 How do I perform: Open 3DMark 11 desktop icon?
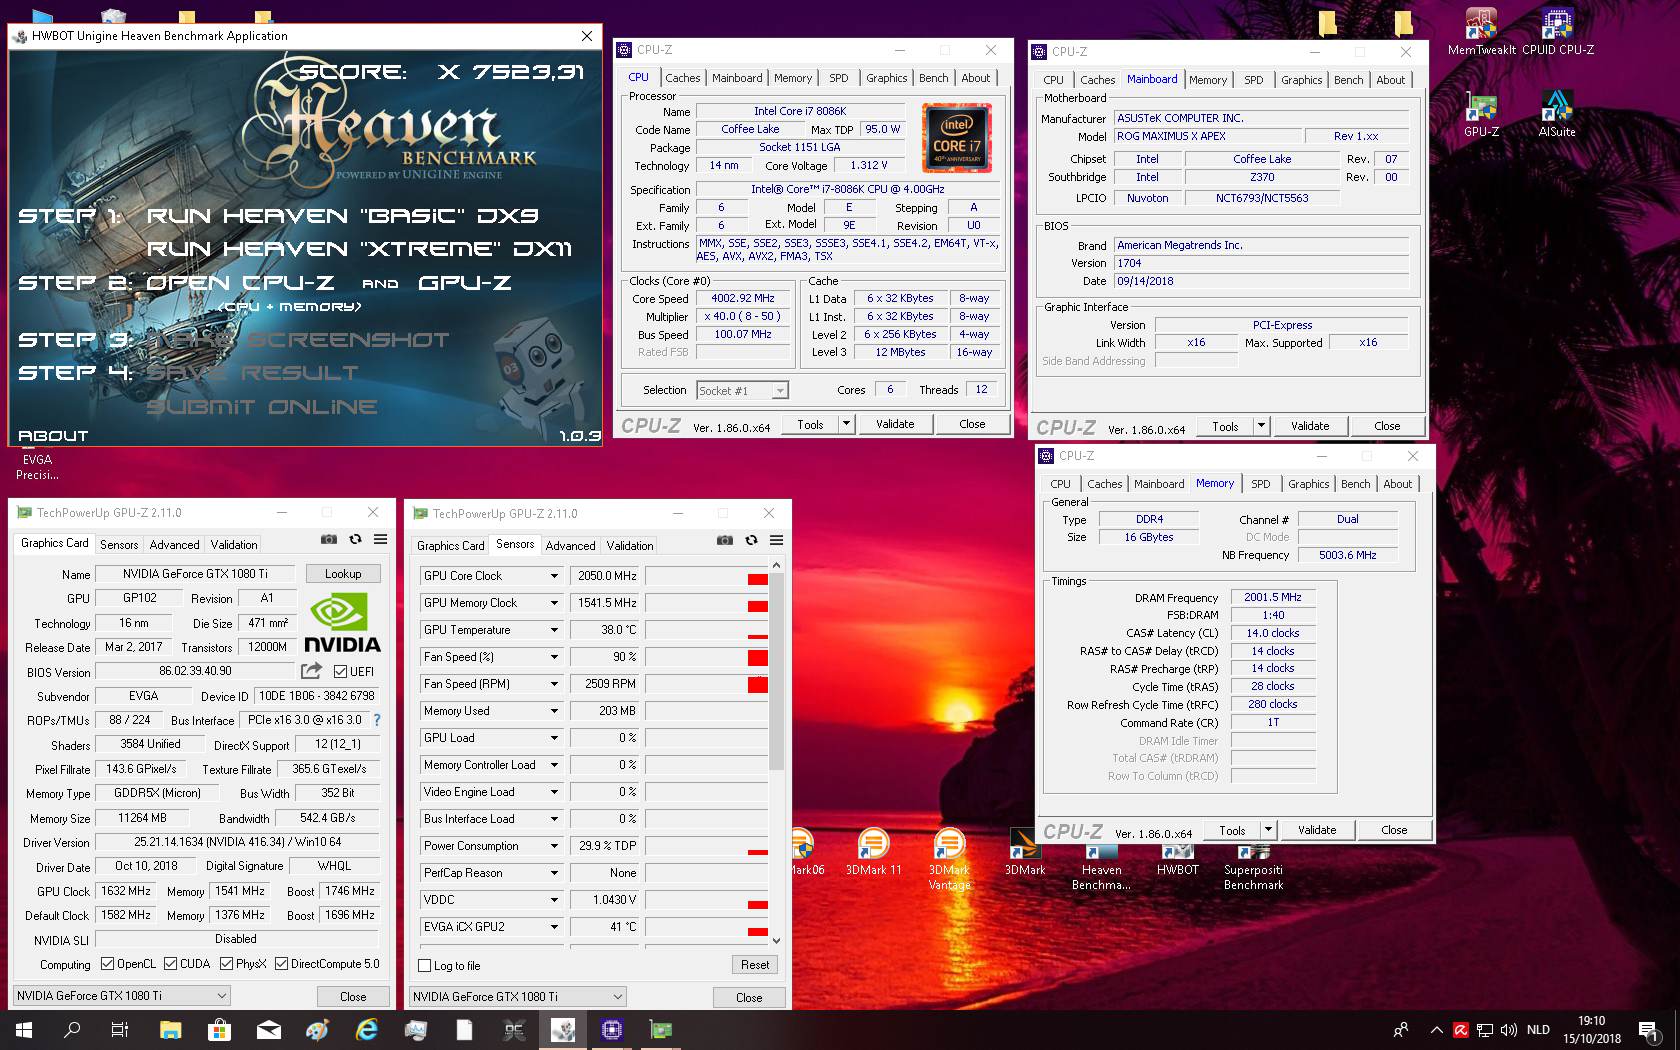[x=873, y=852]
